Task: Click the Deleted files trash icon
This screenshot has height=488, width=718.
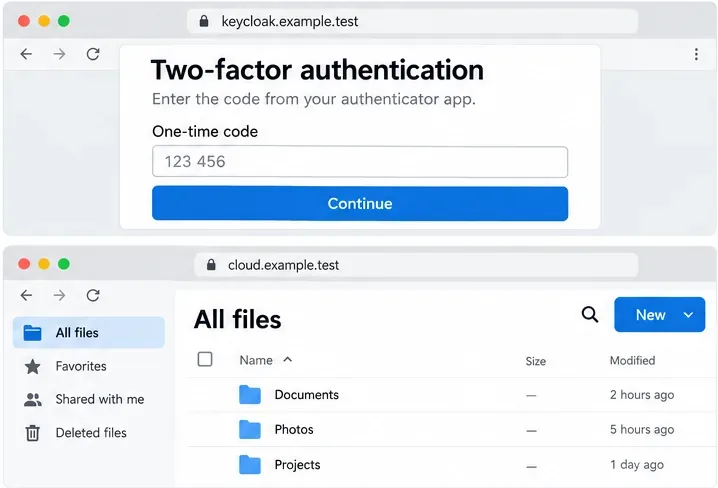Action: [x=33, y=433]
